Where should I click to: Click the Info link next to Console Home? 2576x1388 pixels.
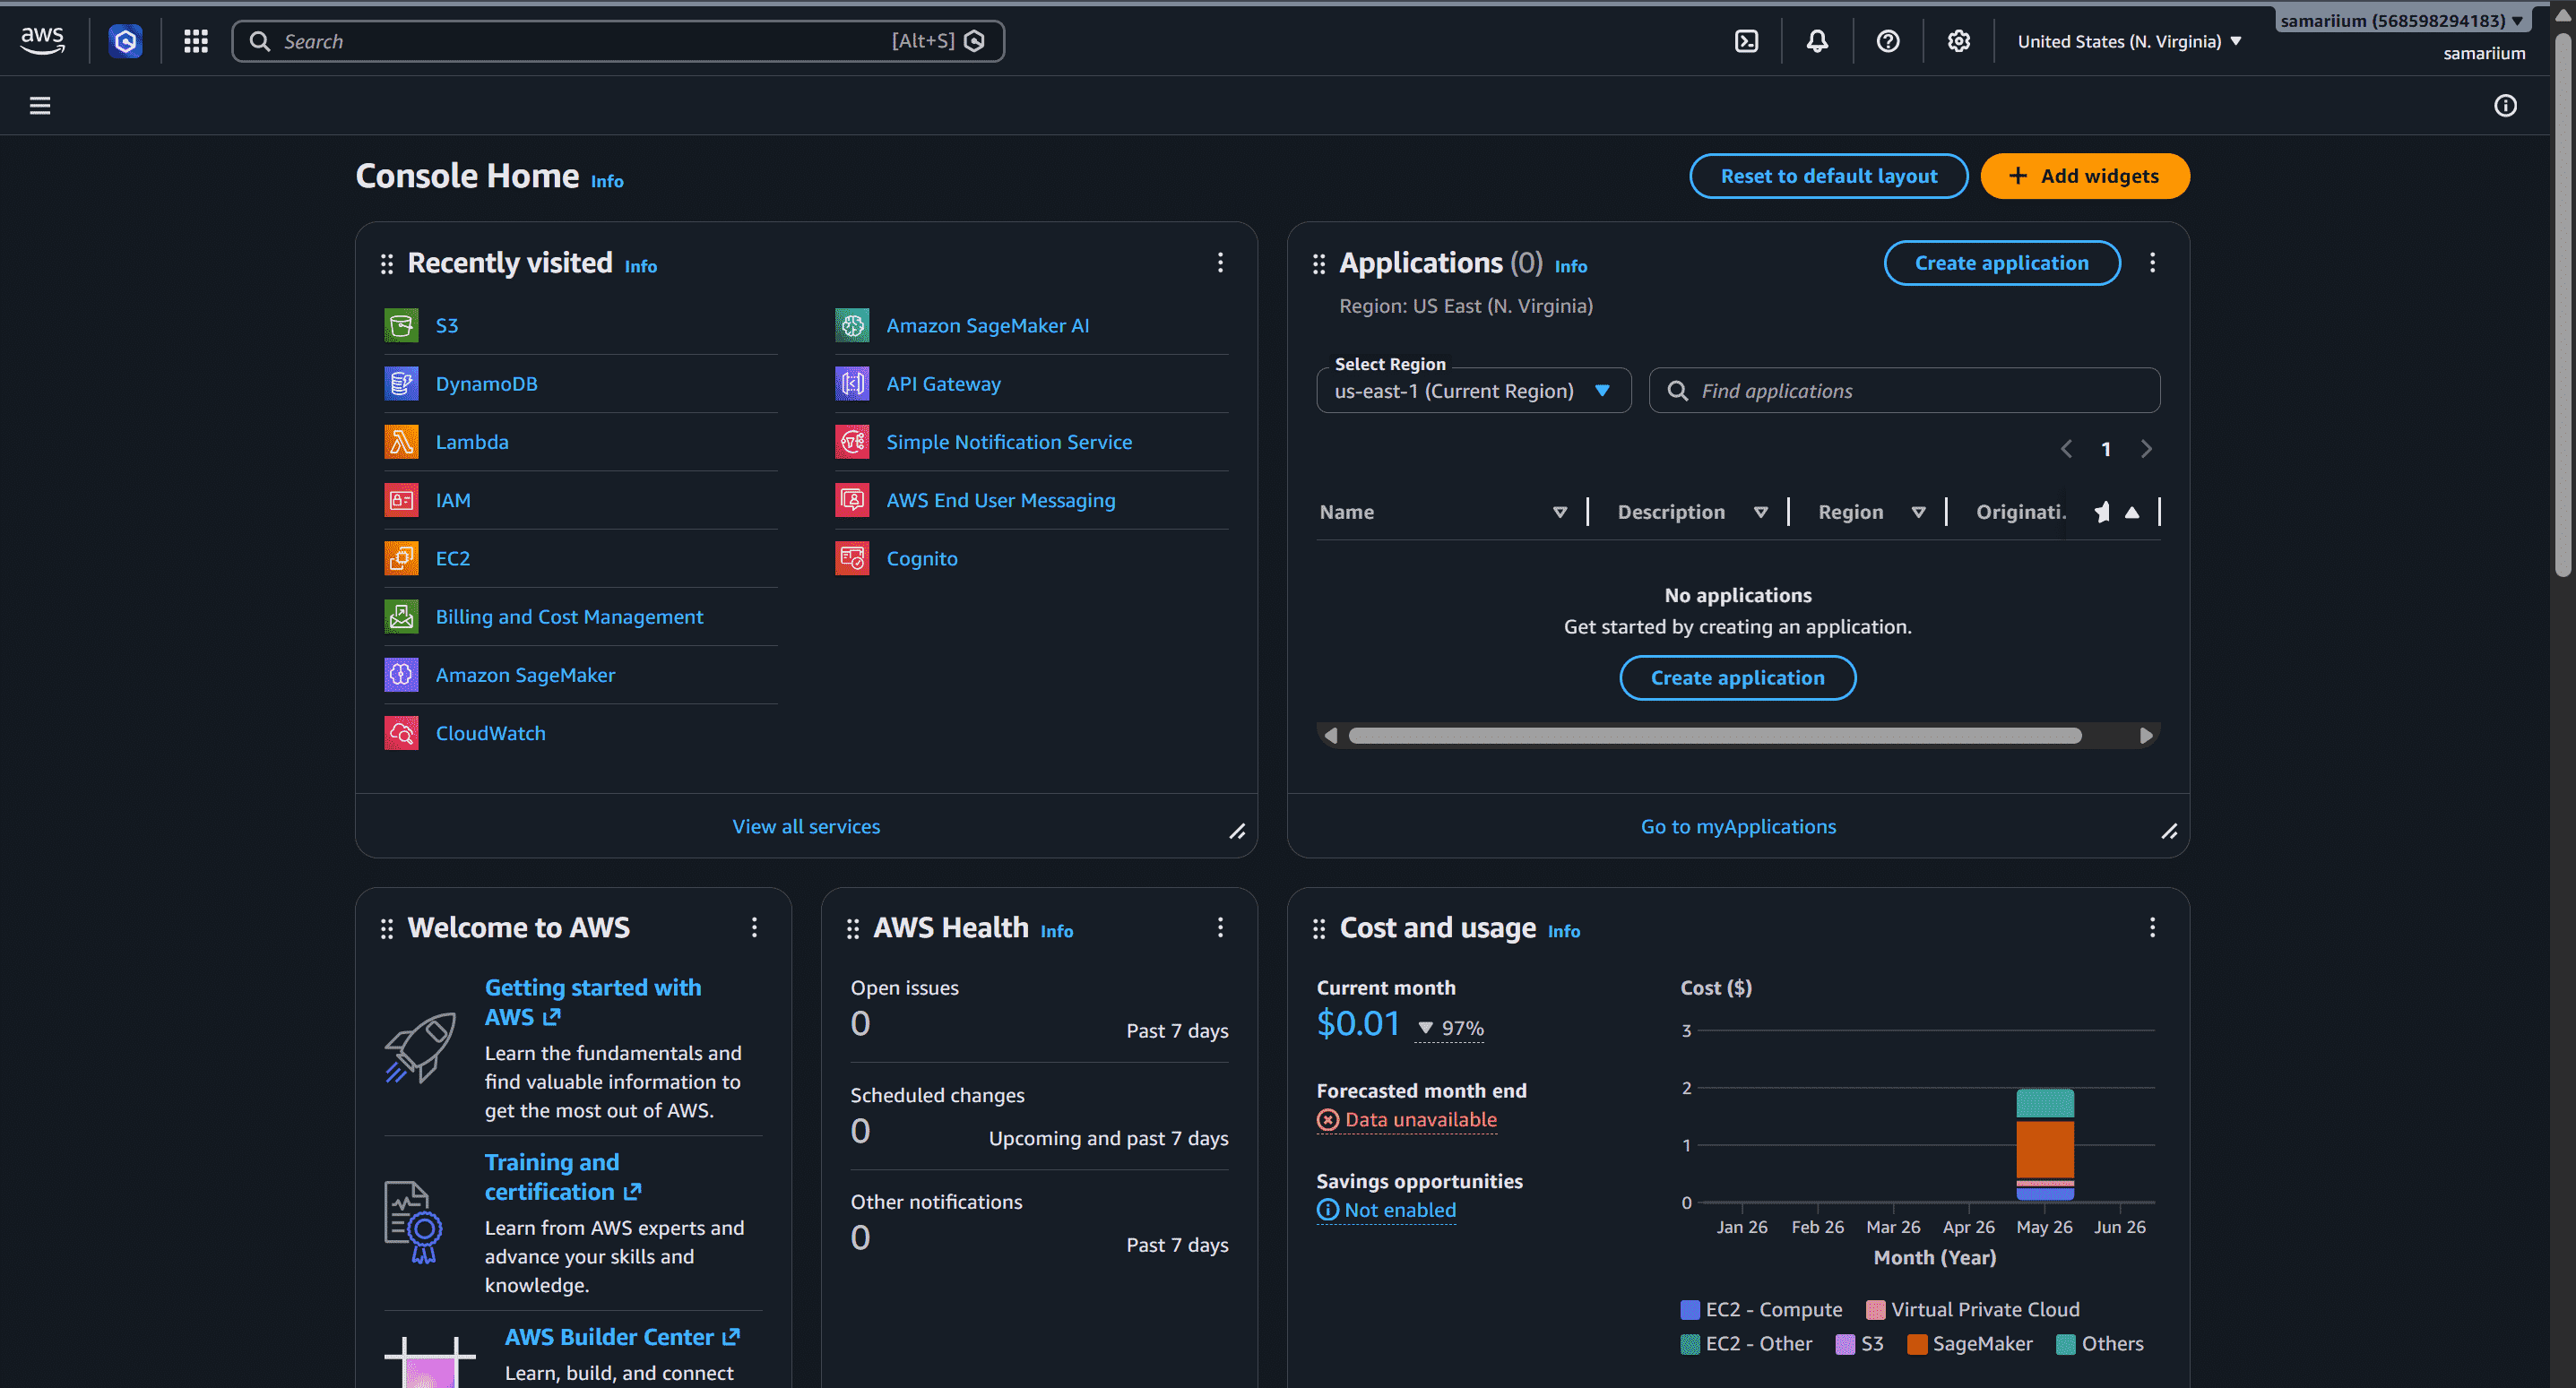coord(607,181)
